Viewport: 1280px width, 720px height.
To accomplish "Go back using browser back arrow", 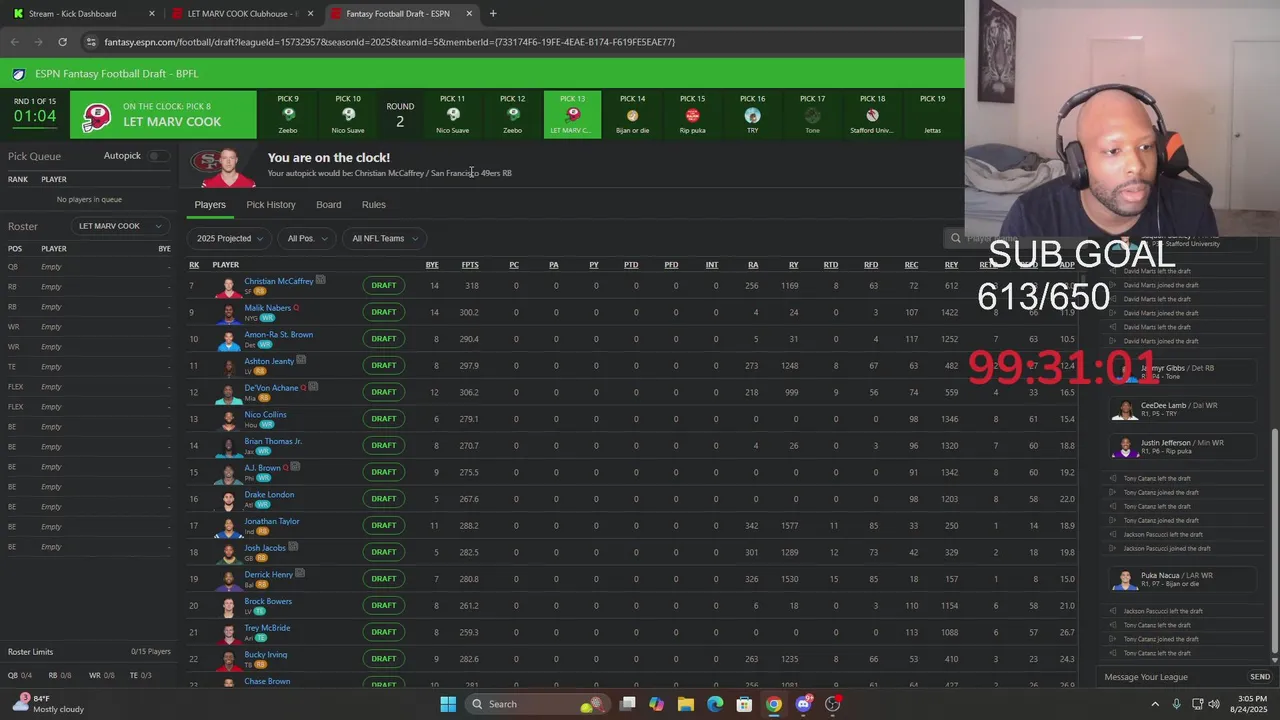I will [14, 42].
